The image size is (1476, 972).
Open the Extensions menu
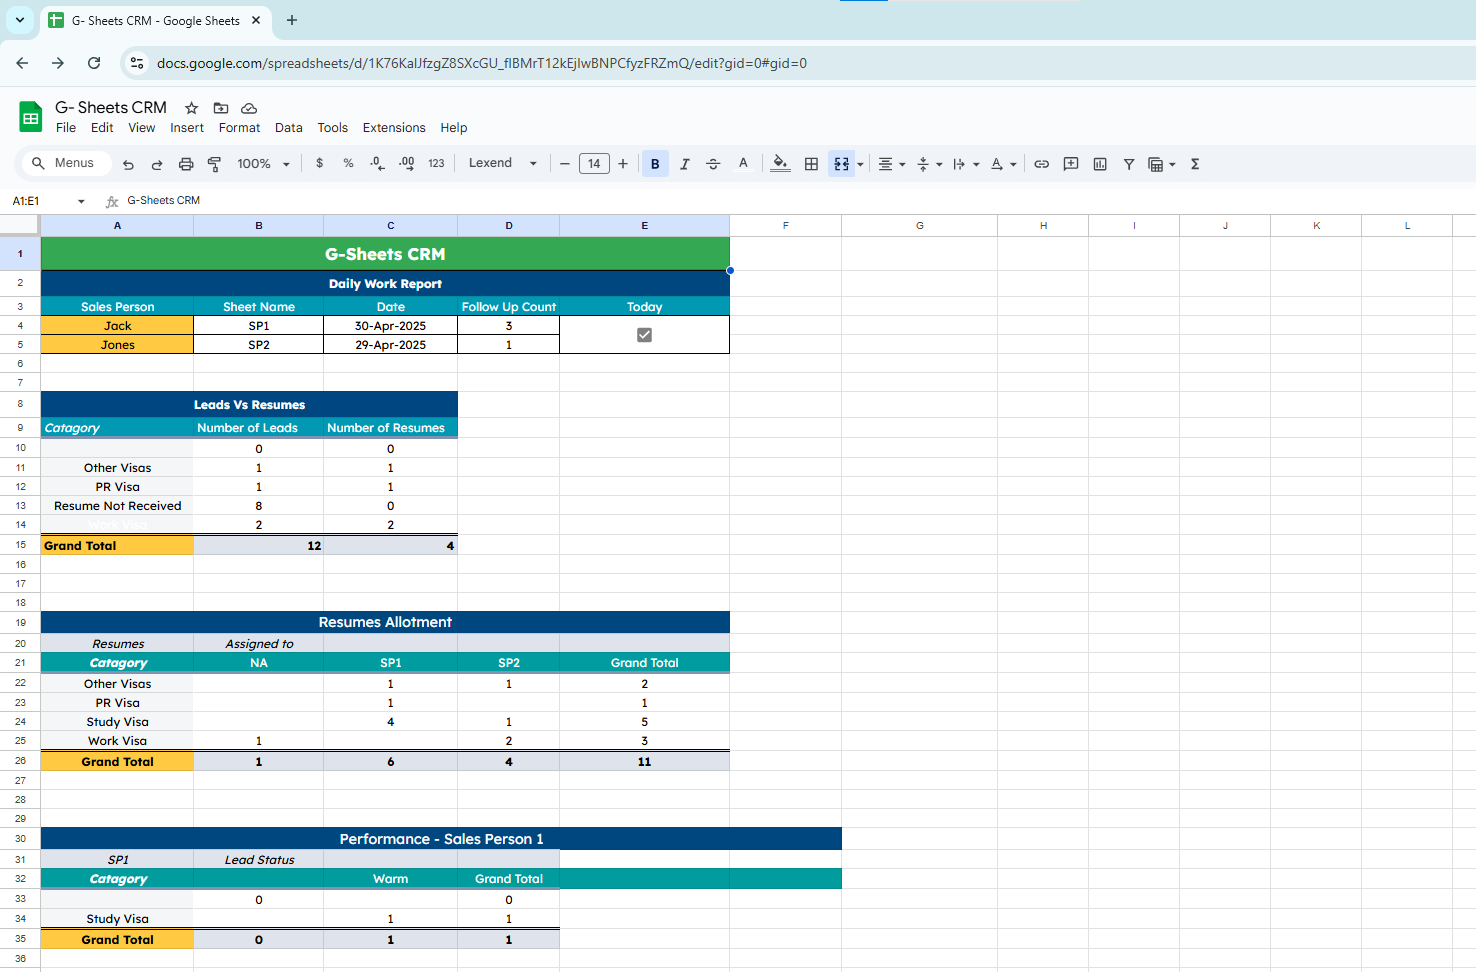[x=393, y=128]
